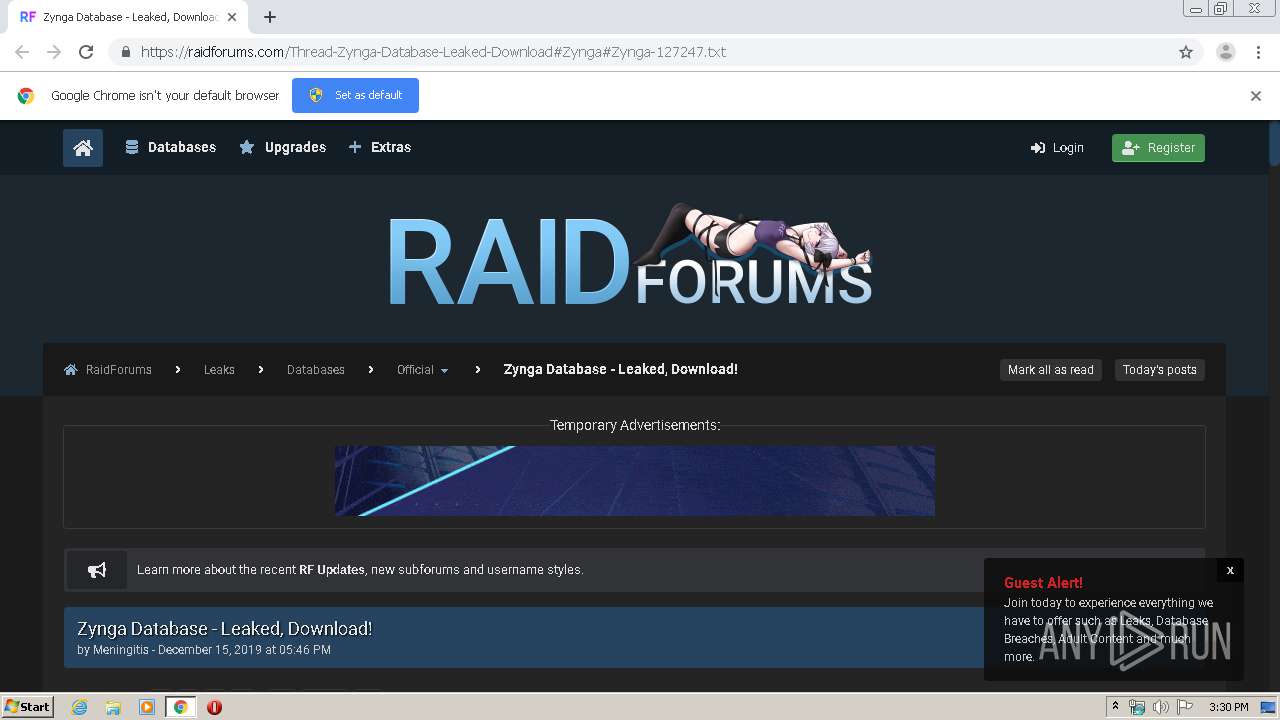Viewport: 1280px width, 720px height.
Task: Click the Zynga Database thread title
Action: [225, 629]
